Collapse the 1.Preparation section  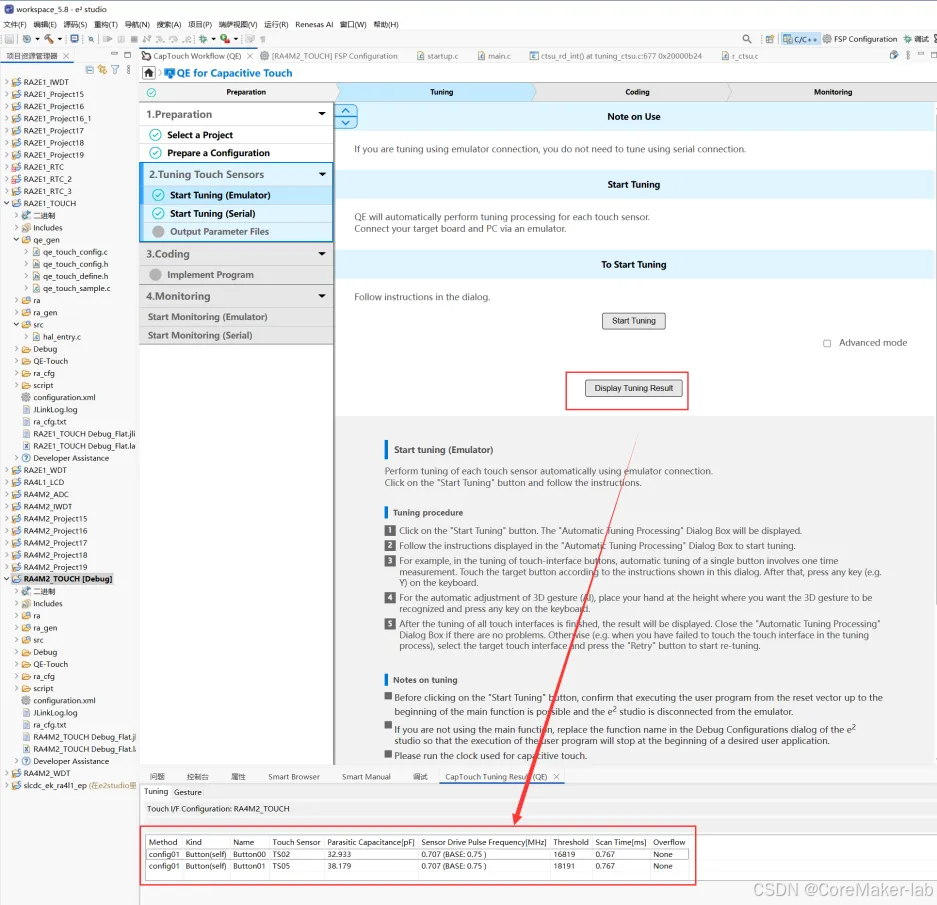[x=322, y=114]
